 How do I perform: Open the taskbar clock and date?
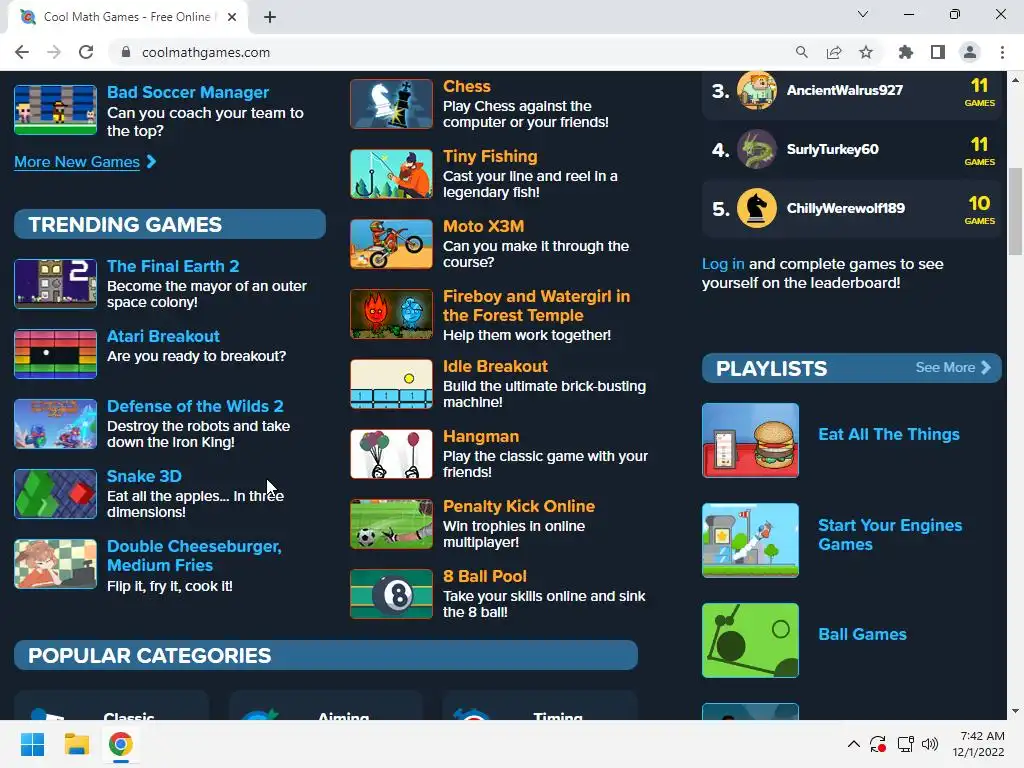(978, 744)
